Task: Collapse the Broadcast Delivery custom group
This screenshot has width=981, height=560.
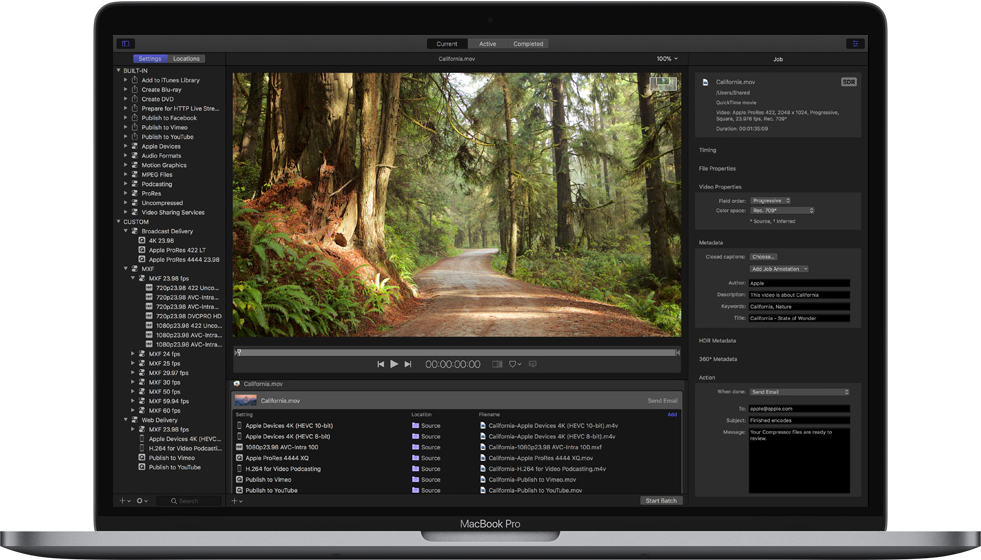Action: pyautogui.click(x=126, y=231)
